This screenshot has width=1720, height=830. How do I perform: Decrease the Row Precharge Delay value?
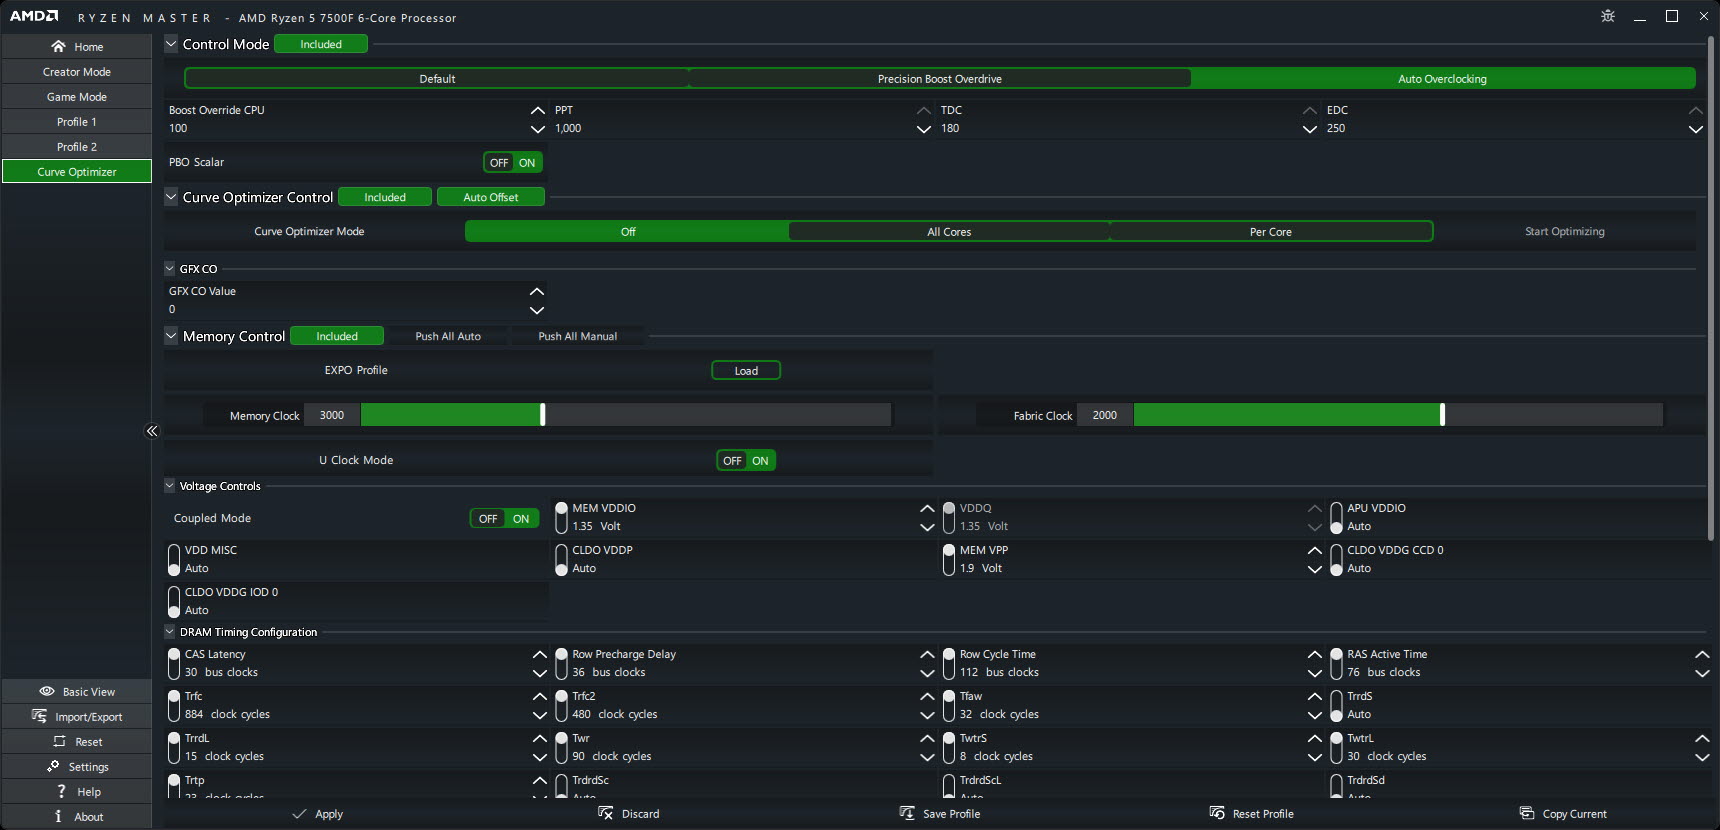click(x=927, y=673)
